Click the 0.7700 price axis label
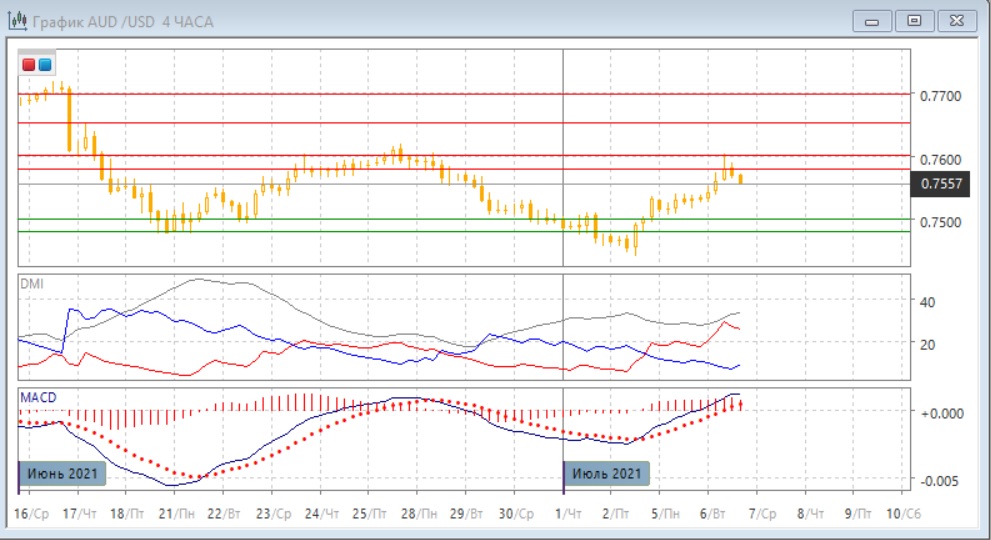Screen dimensions: 991x540 (x=939, y=96)
